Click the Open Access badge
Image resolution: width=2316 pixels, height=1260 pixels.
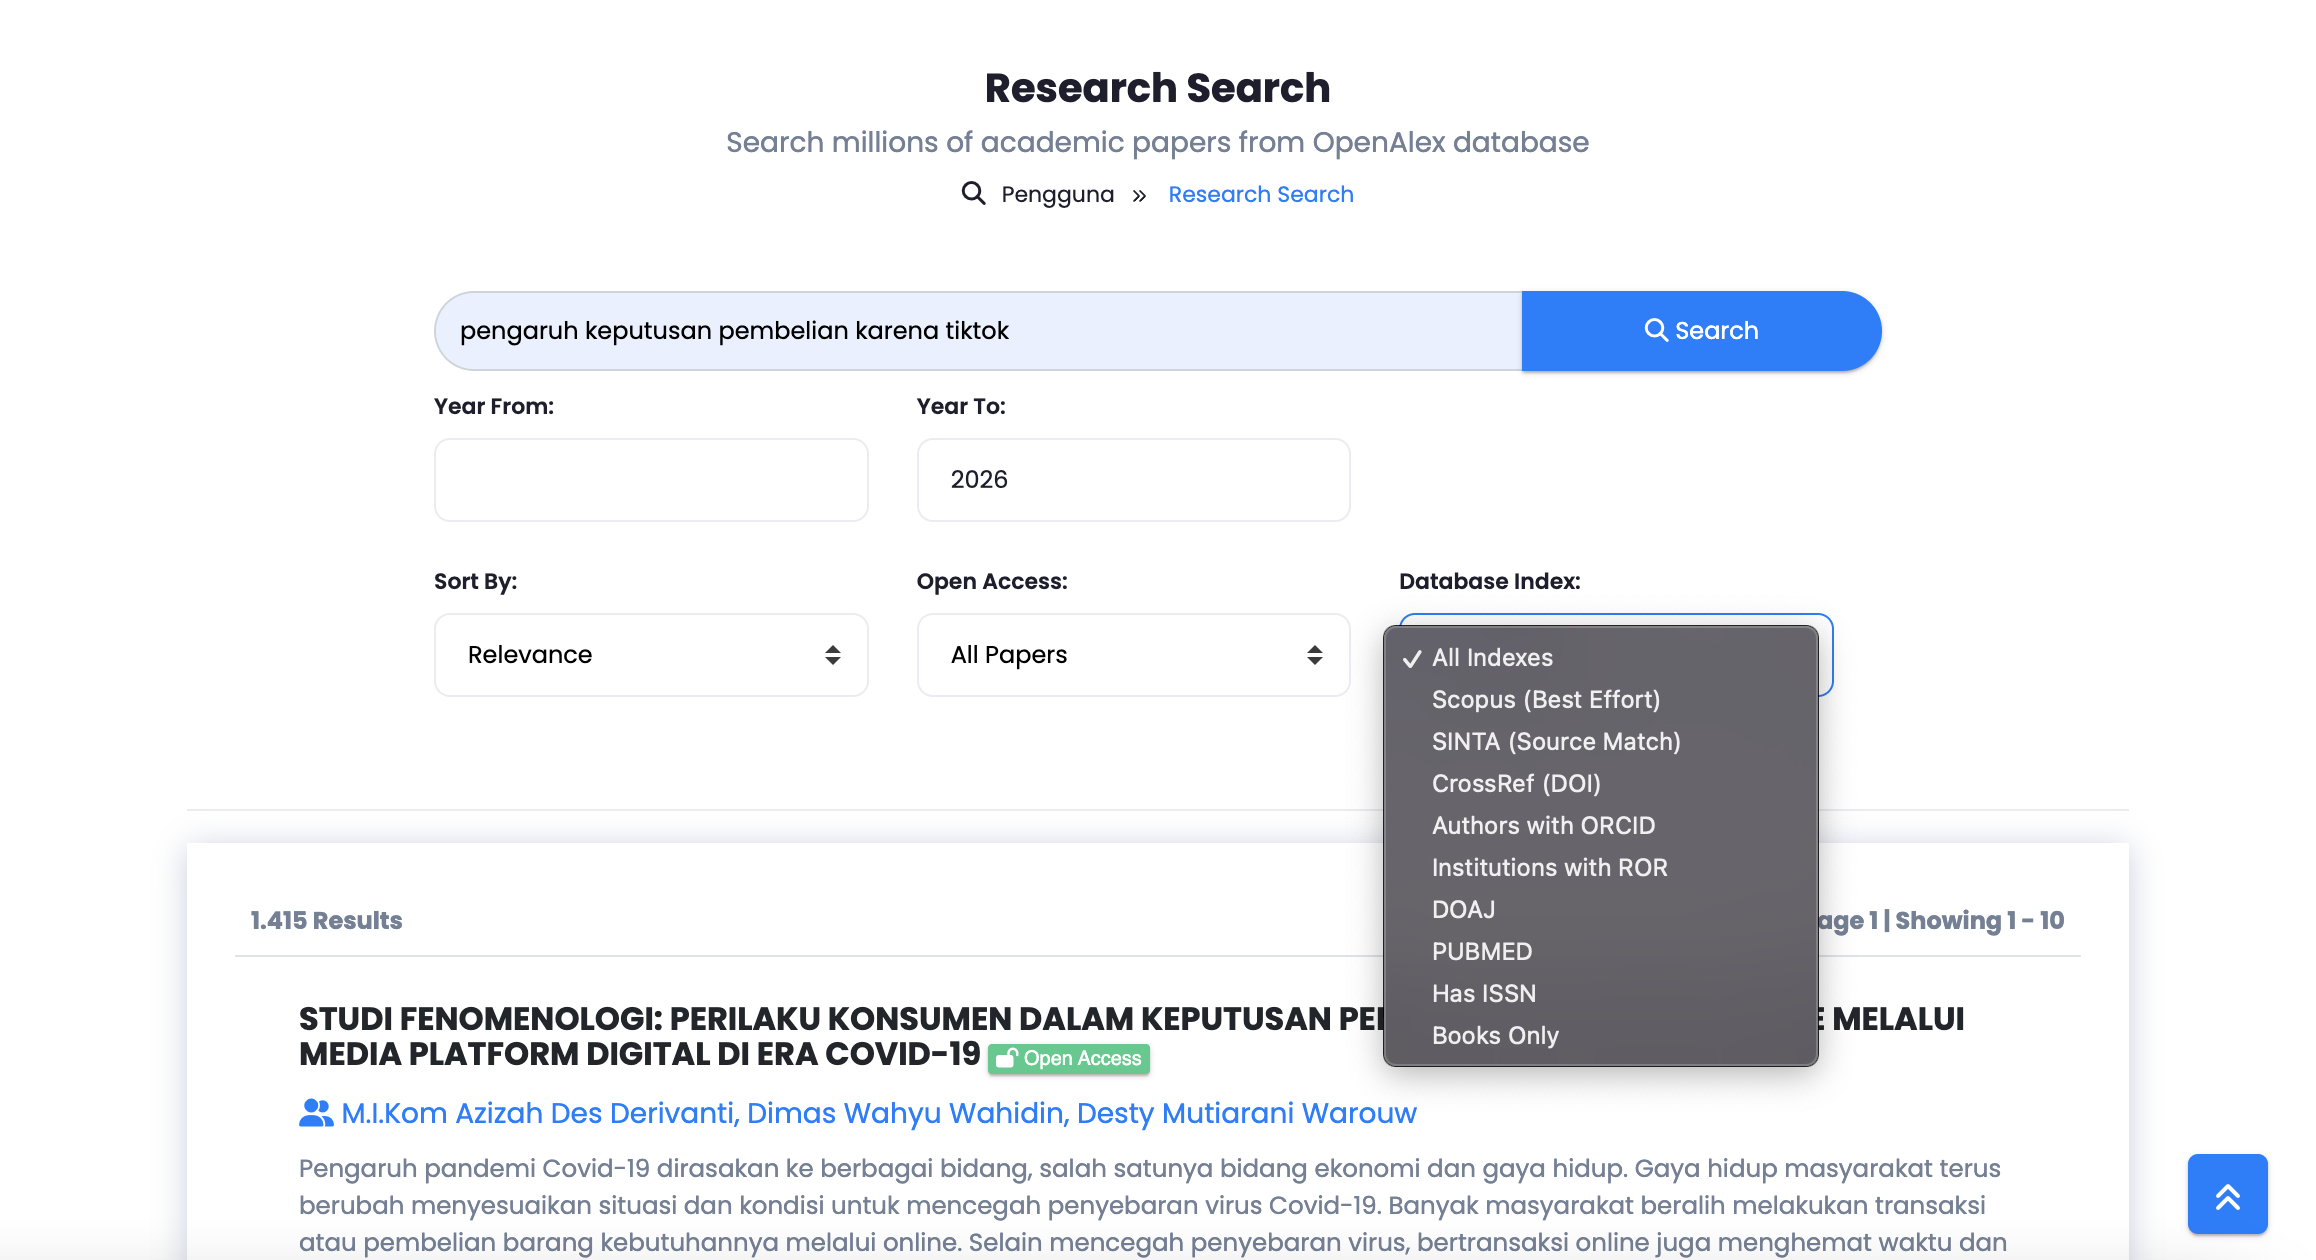pyautogui.click(x=1069, y=1059)
